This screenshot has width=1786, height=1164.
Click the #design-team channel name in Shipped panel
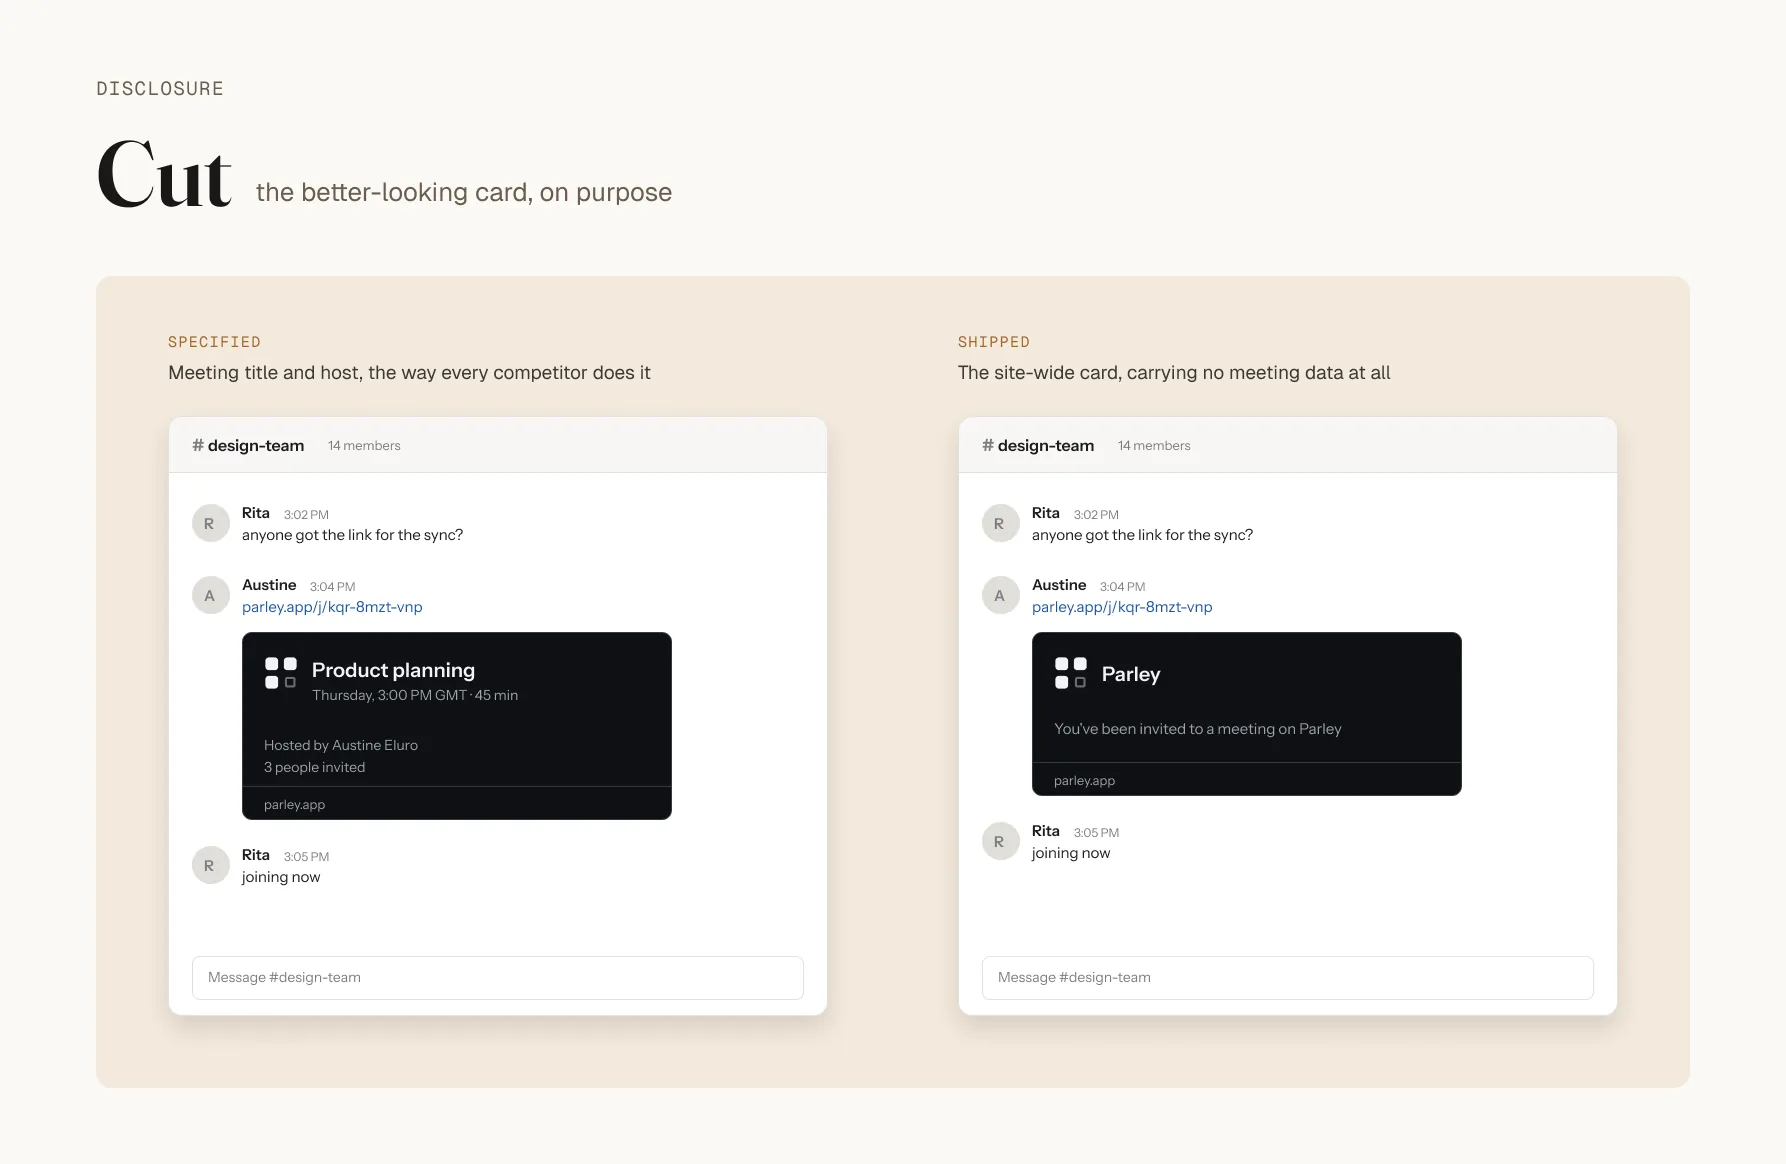[x=1038, y=446]
